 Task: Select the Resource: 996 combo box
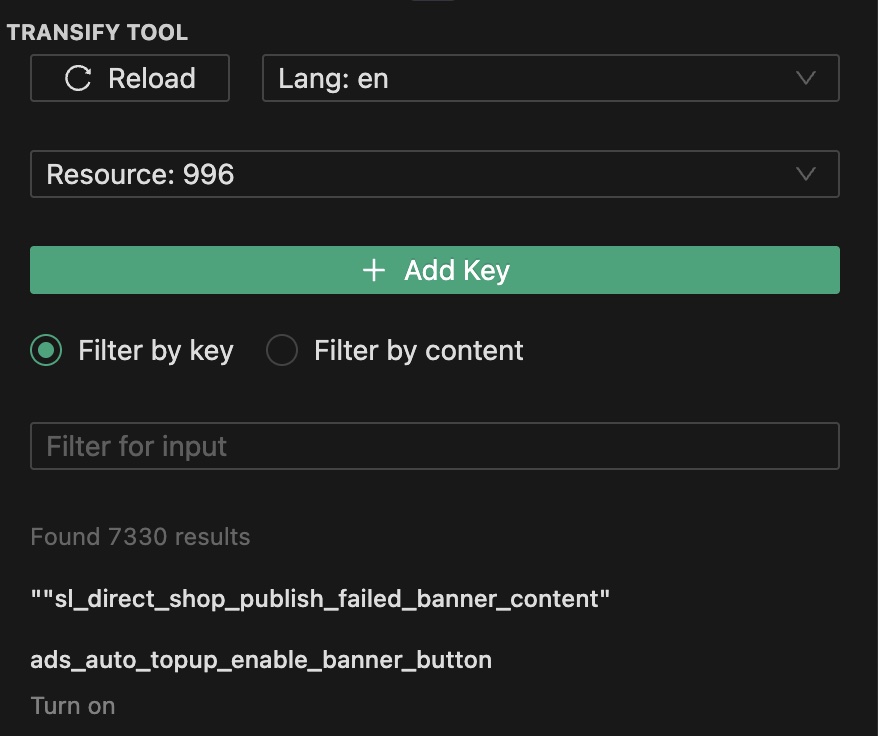click(435, 174)
